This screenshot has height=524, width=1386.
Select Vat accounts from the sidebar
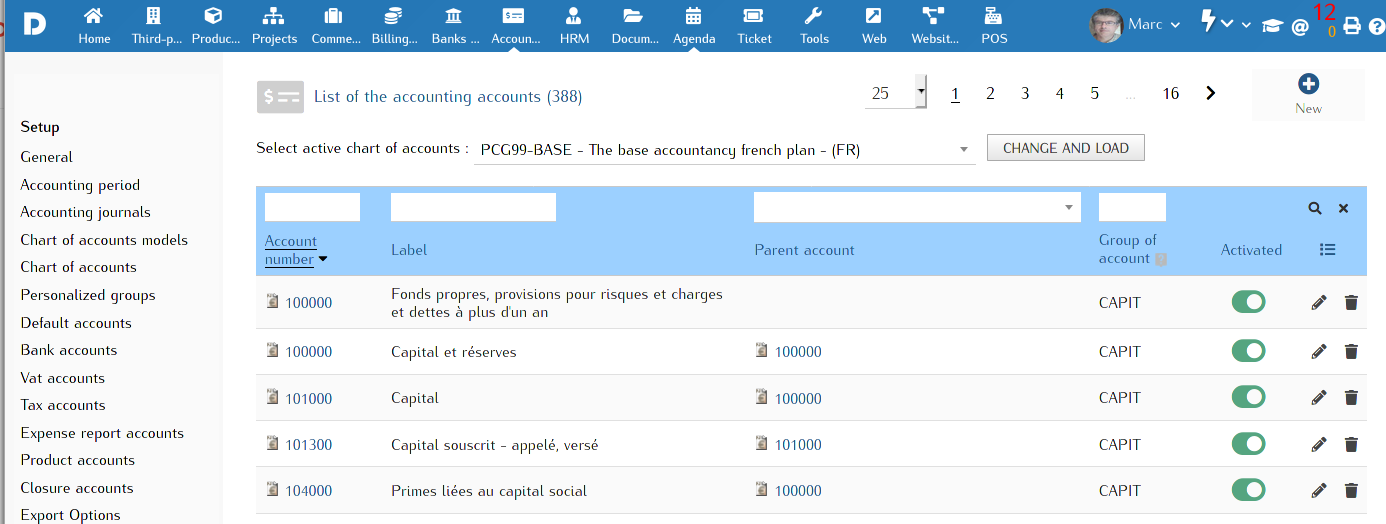coord(62,378)
